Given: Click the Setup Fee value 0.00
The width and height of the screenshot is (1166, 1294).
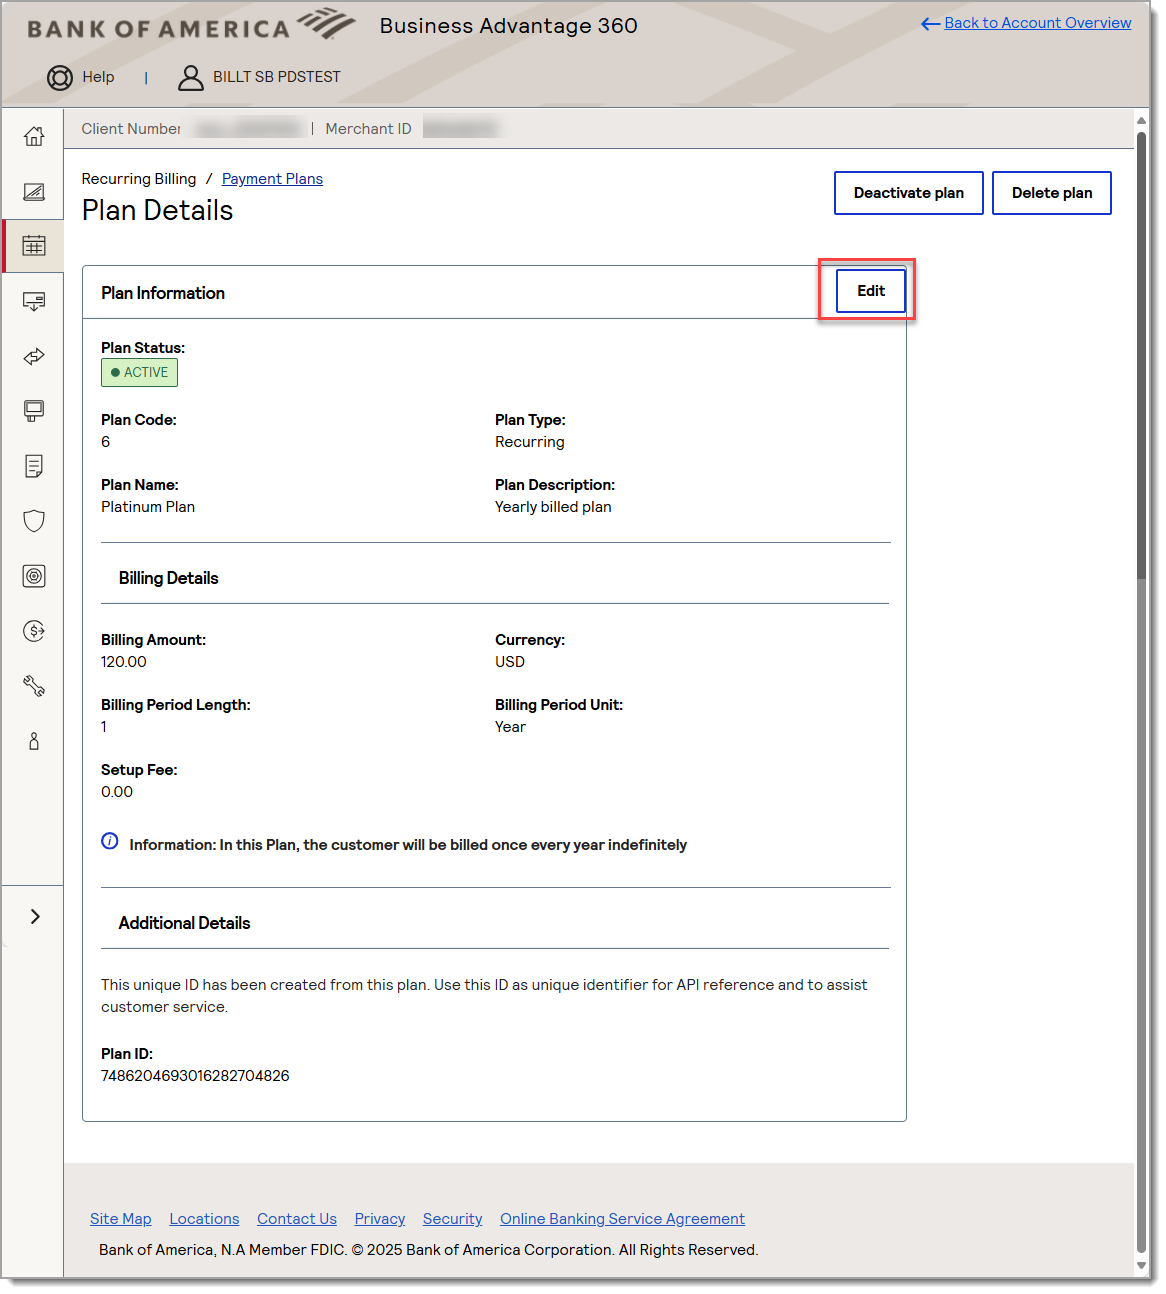Looking at the screenshot, I should [117, 792].
